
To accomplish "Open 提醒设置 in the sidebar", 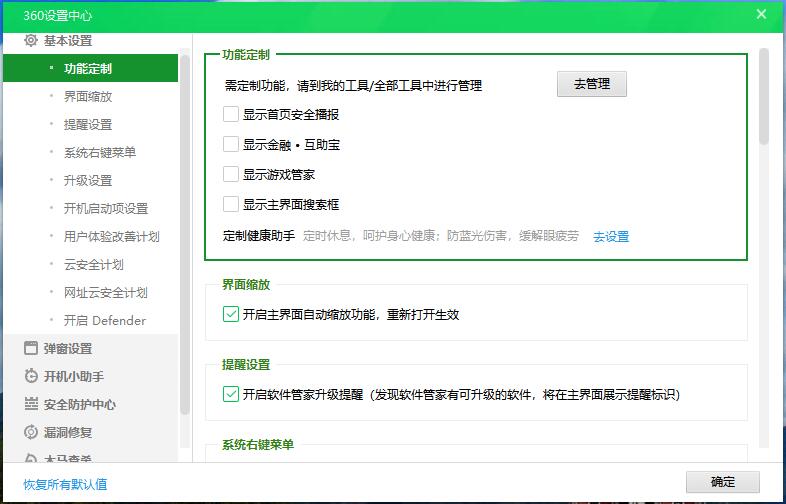I will point(88,125).
